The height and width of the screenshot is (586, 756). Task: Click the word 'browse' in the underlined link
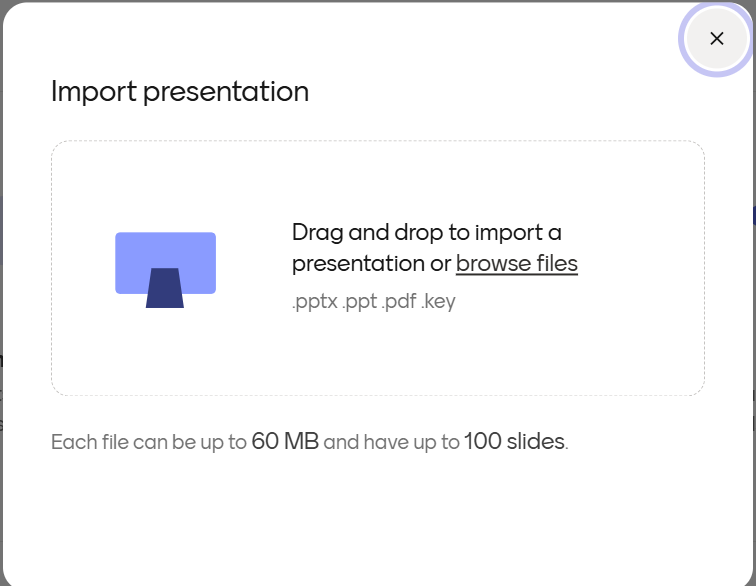point(492,263)
